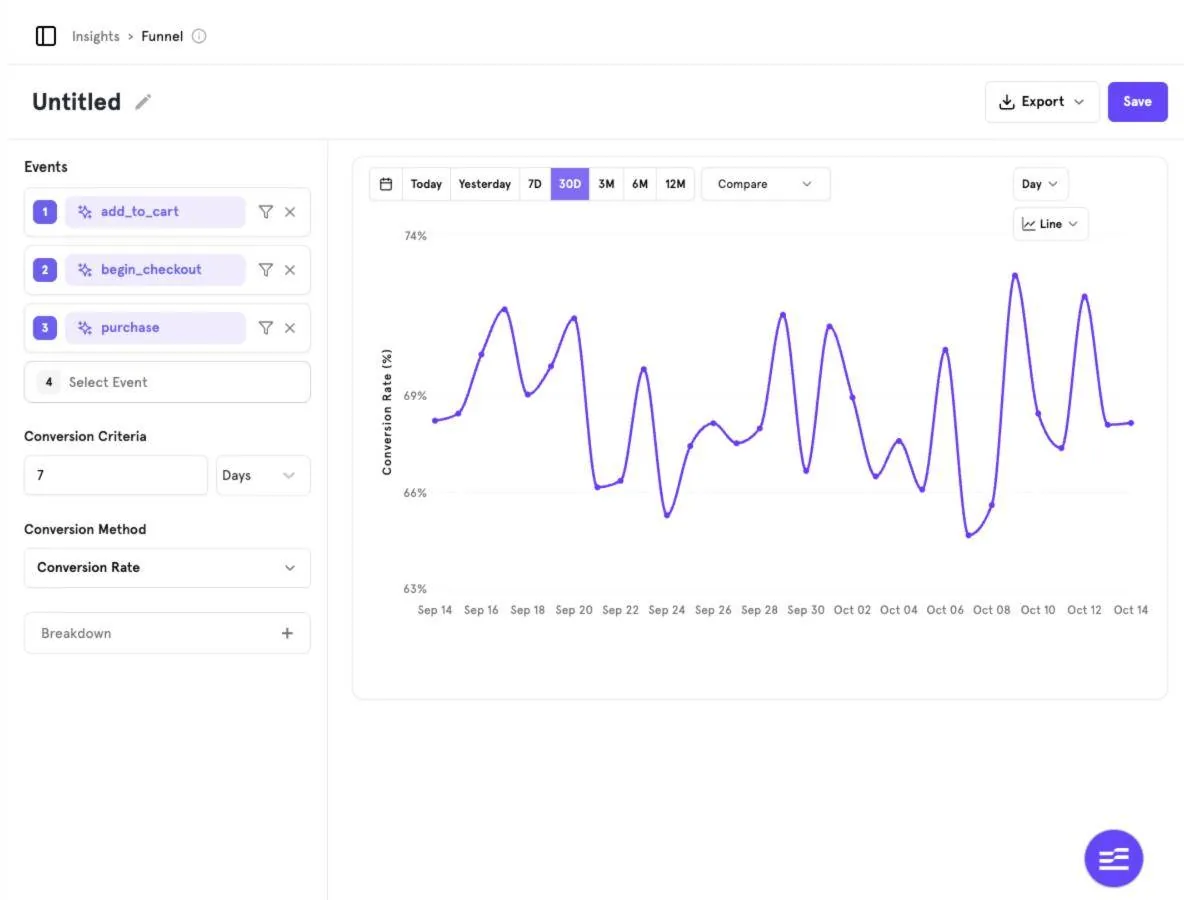Open the Line chart type dropdown

tap(1050, 224)
